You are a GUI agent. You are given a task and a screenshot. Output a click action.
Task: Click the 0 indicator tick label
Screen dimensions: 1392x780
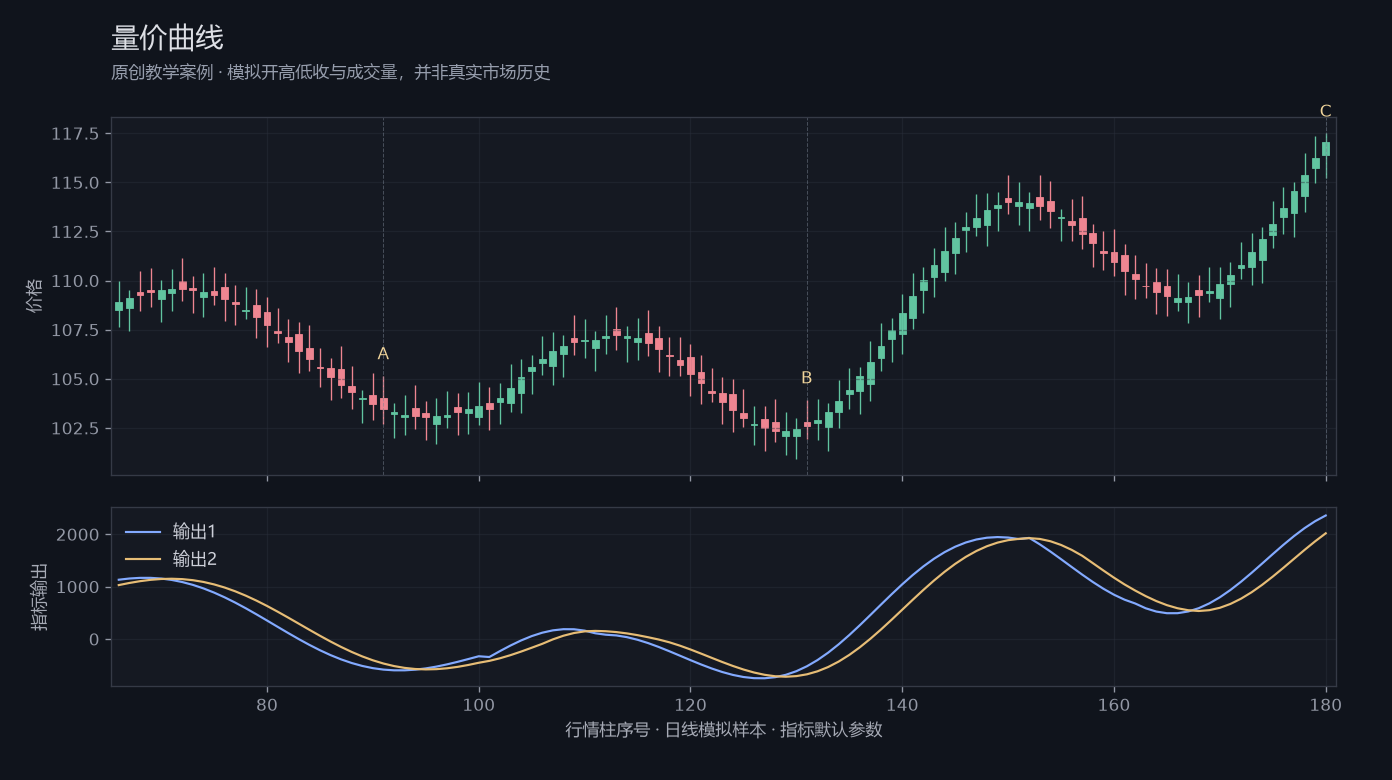click(93, 639)
